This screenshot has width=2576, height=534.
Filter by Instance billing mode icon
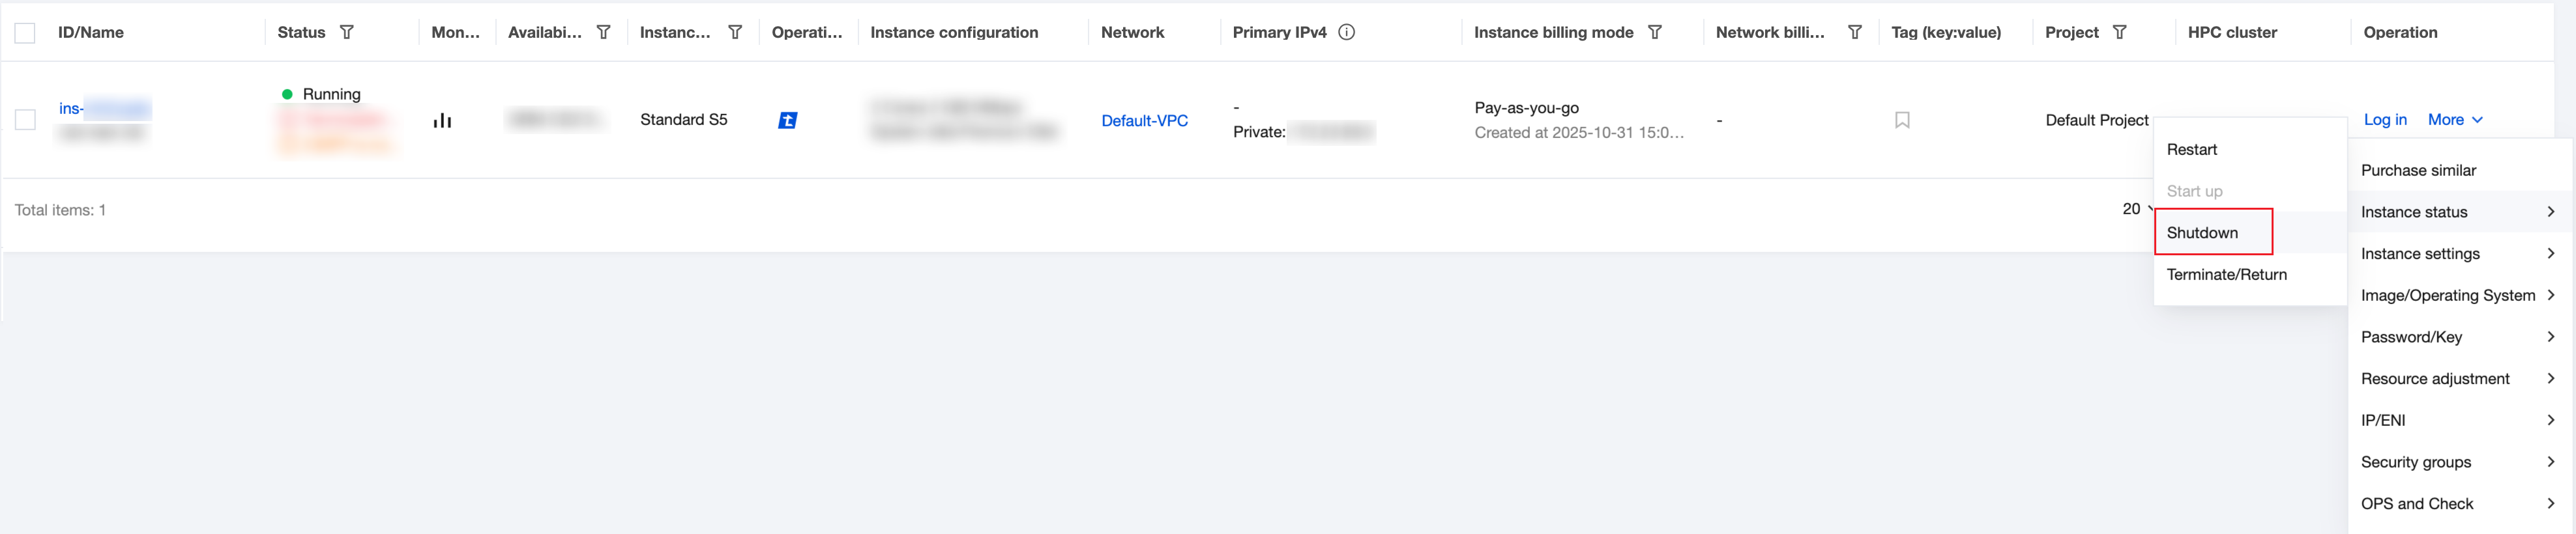click(x=1655, y=32)
